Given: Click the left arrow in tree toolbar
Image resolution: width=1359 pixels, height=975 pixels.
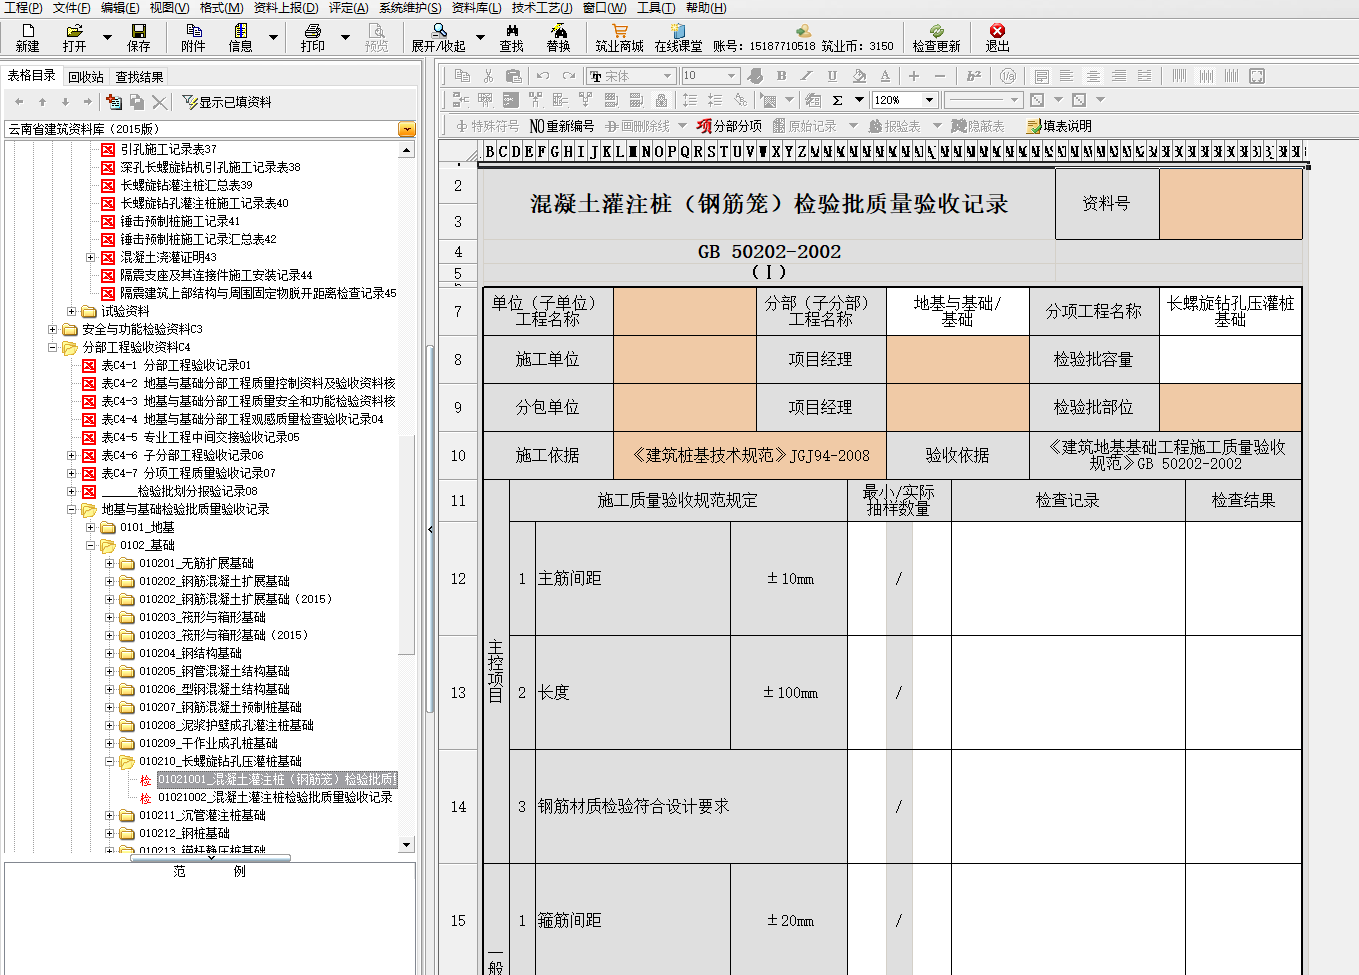Looking at the screenshot, I should coord(19,102).
